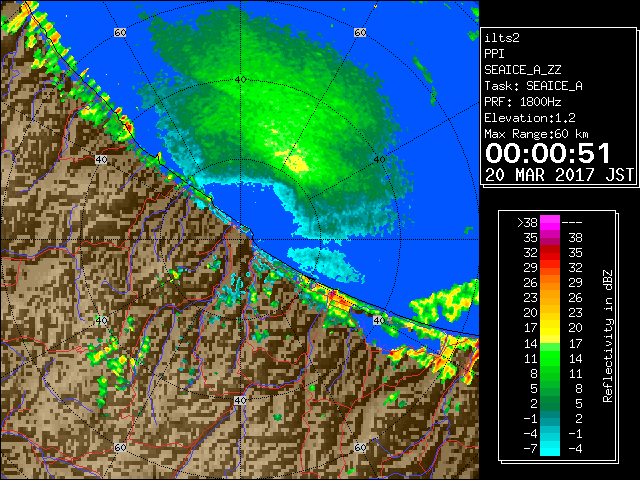Click the 'Max Range:60 km' line
Screen dimensions: 640x480
click(536, 134)
